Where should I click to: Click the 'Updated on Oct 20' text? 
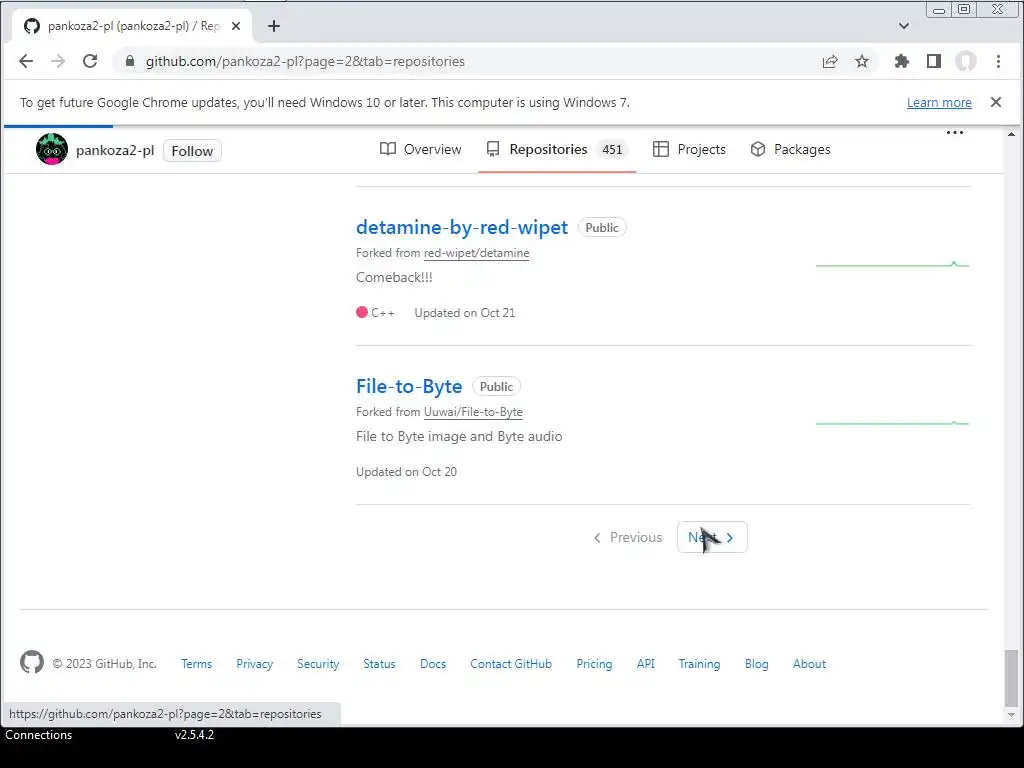406,472
